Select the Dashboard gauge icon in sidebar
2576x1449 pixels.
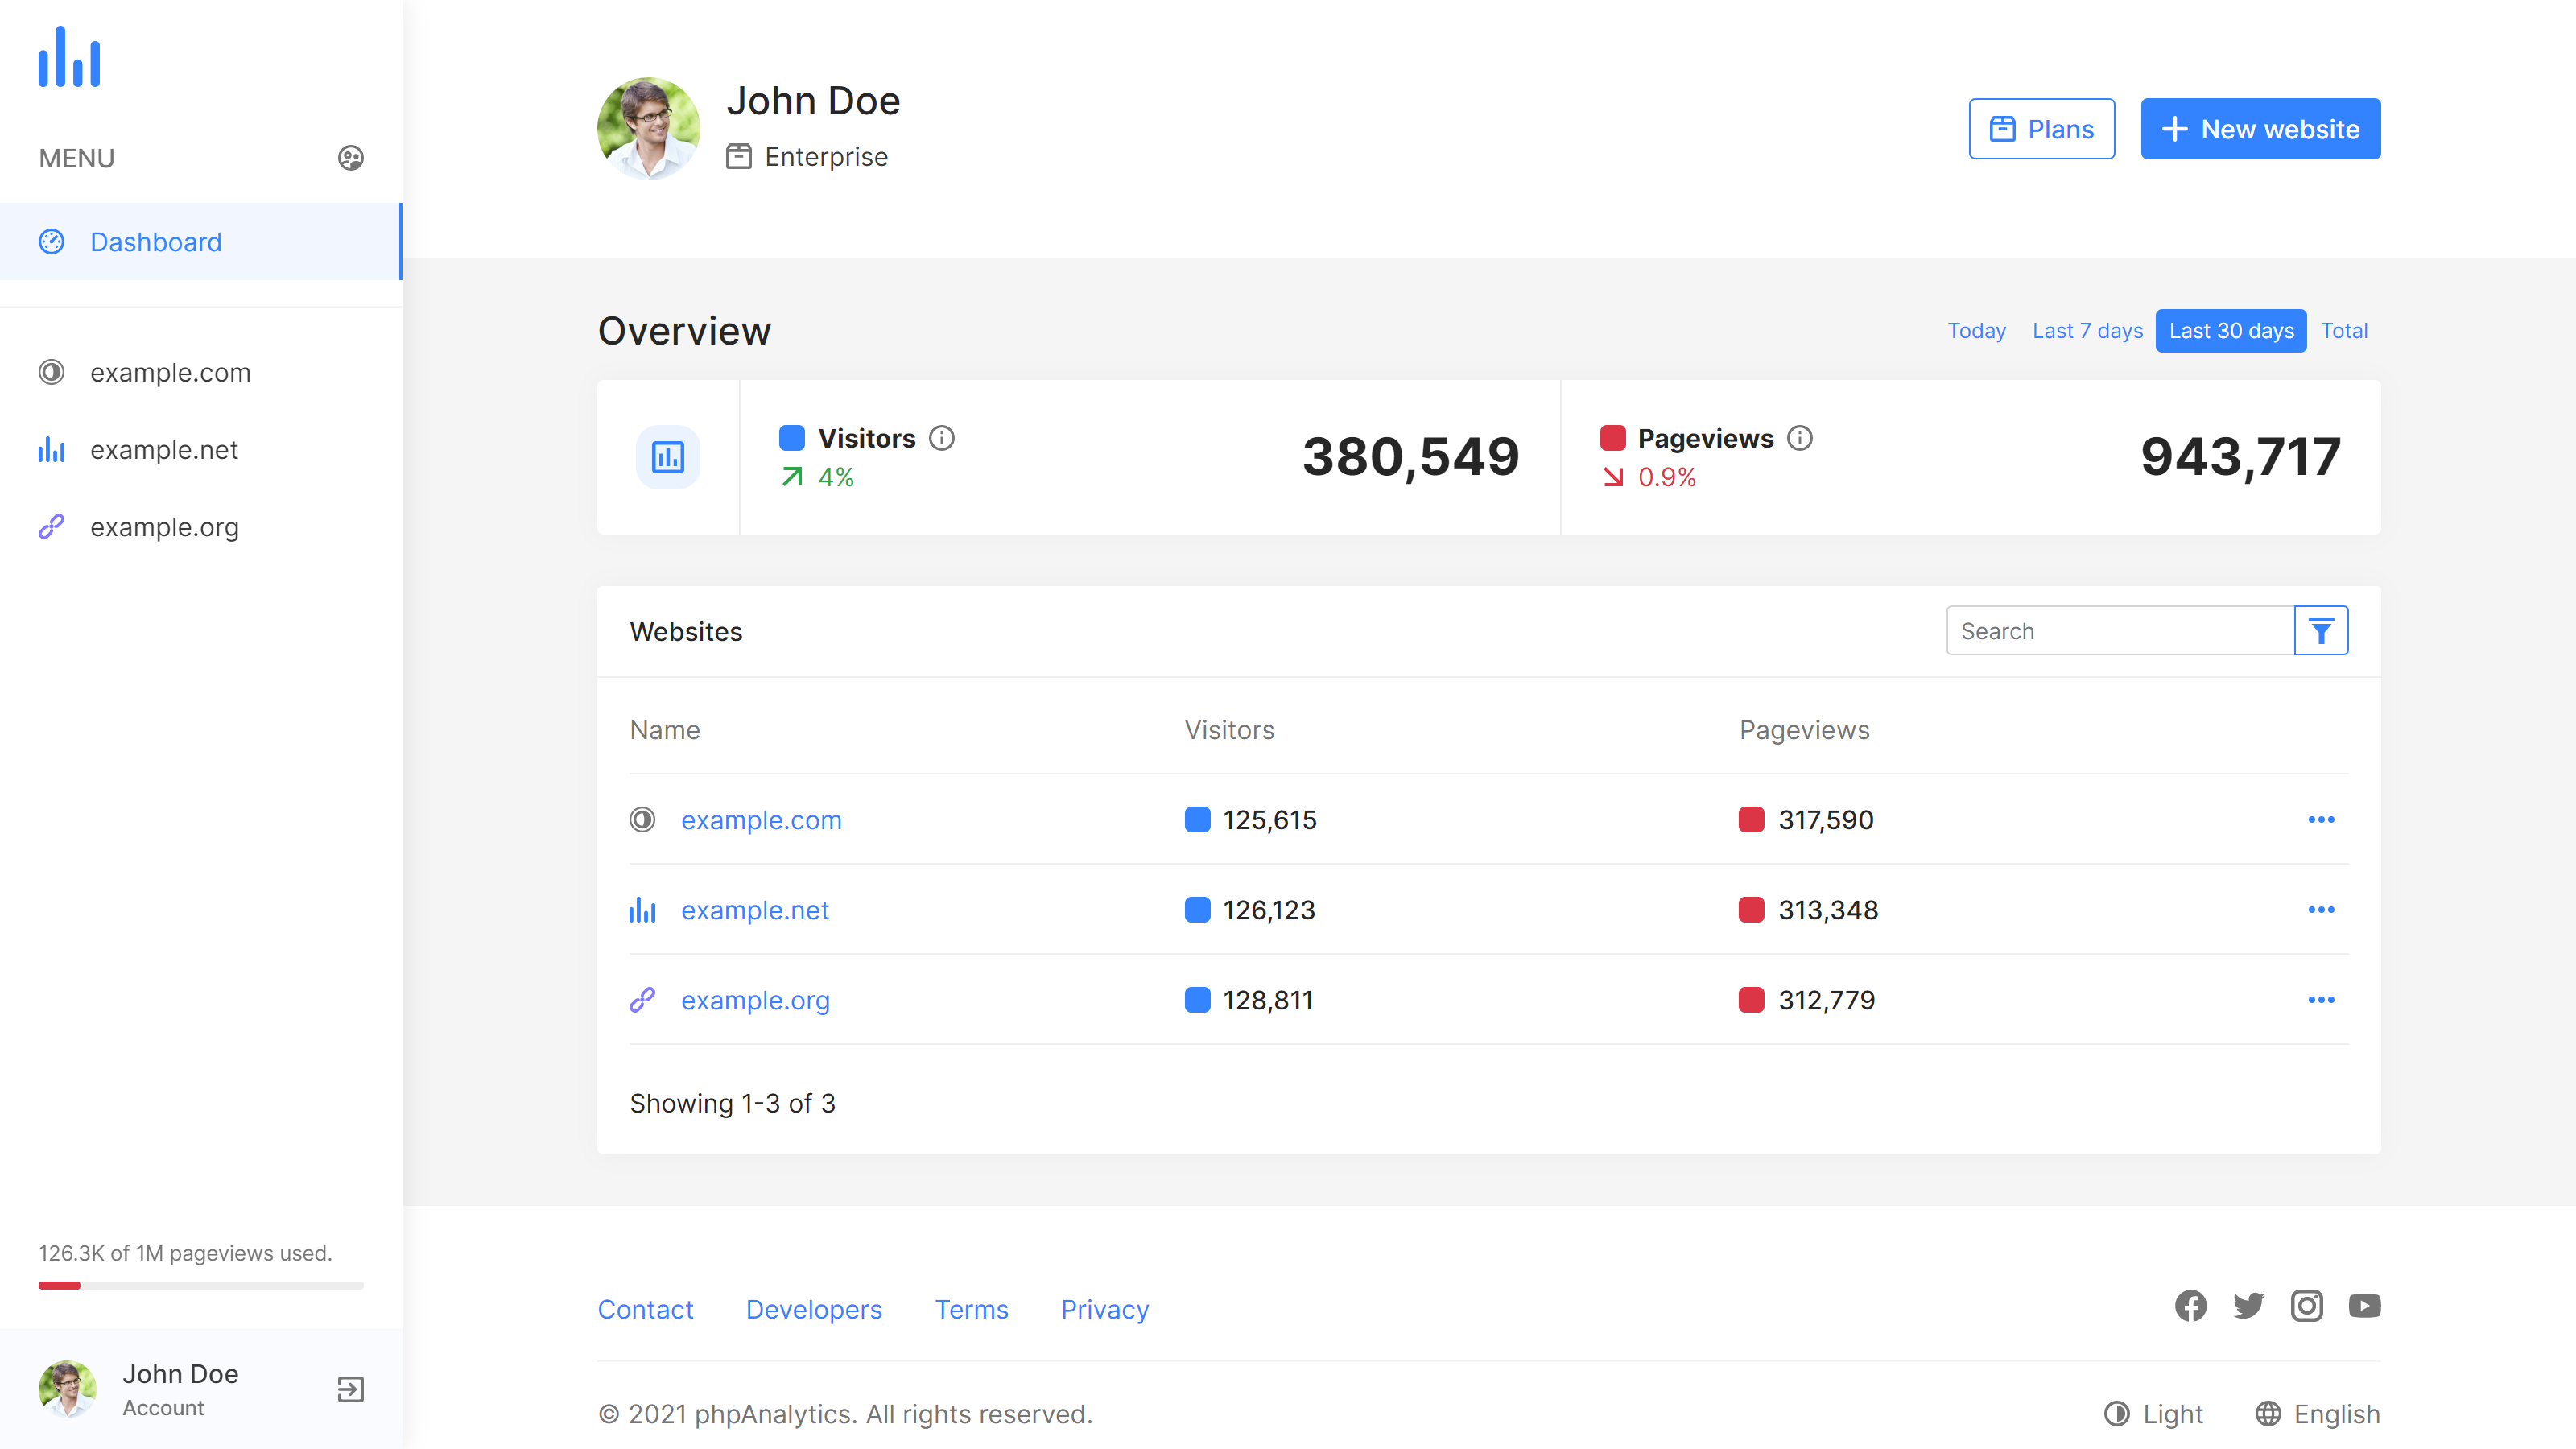click(x=51, y=241)
